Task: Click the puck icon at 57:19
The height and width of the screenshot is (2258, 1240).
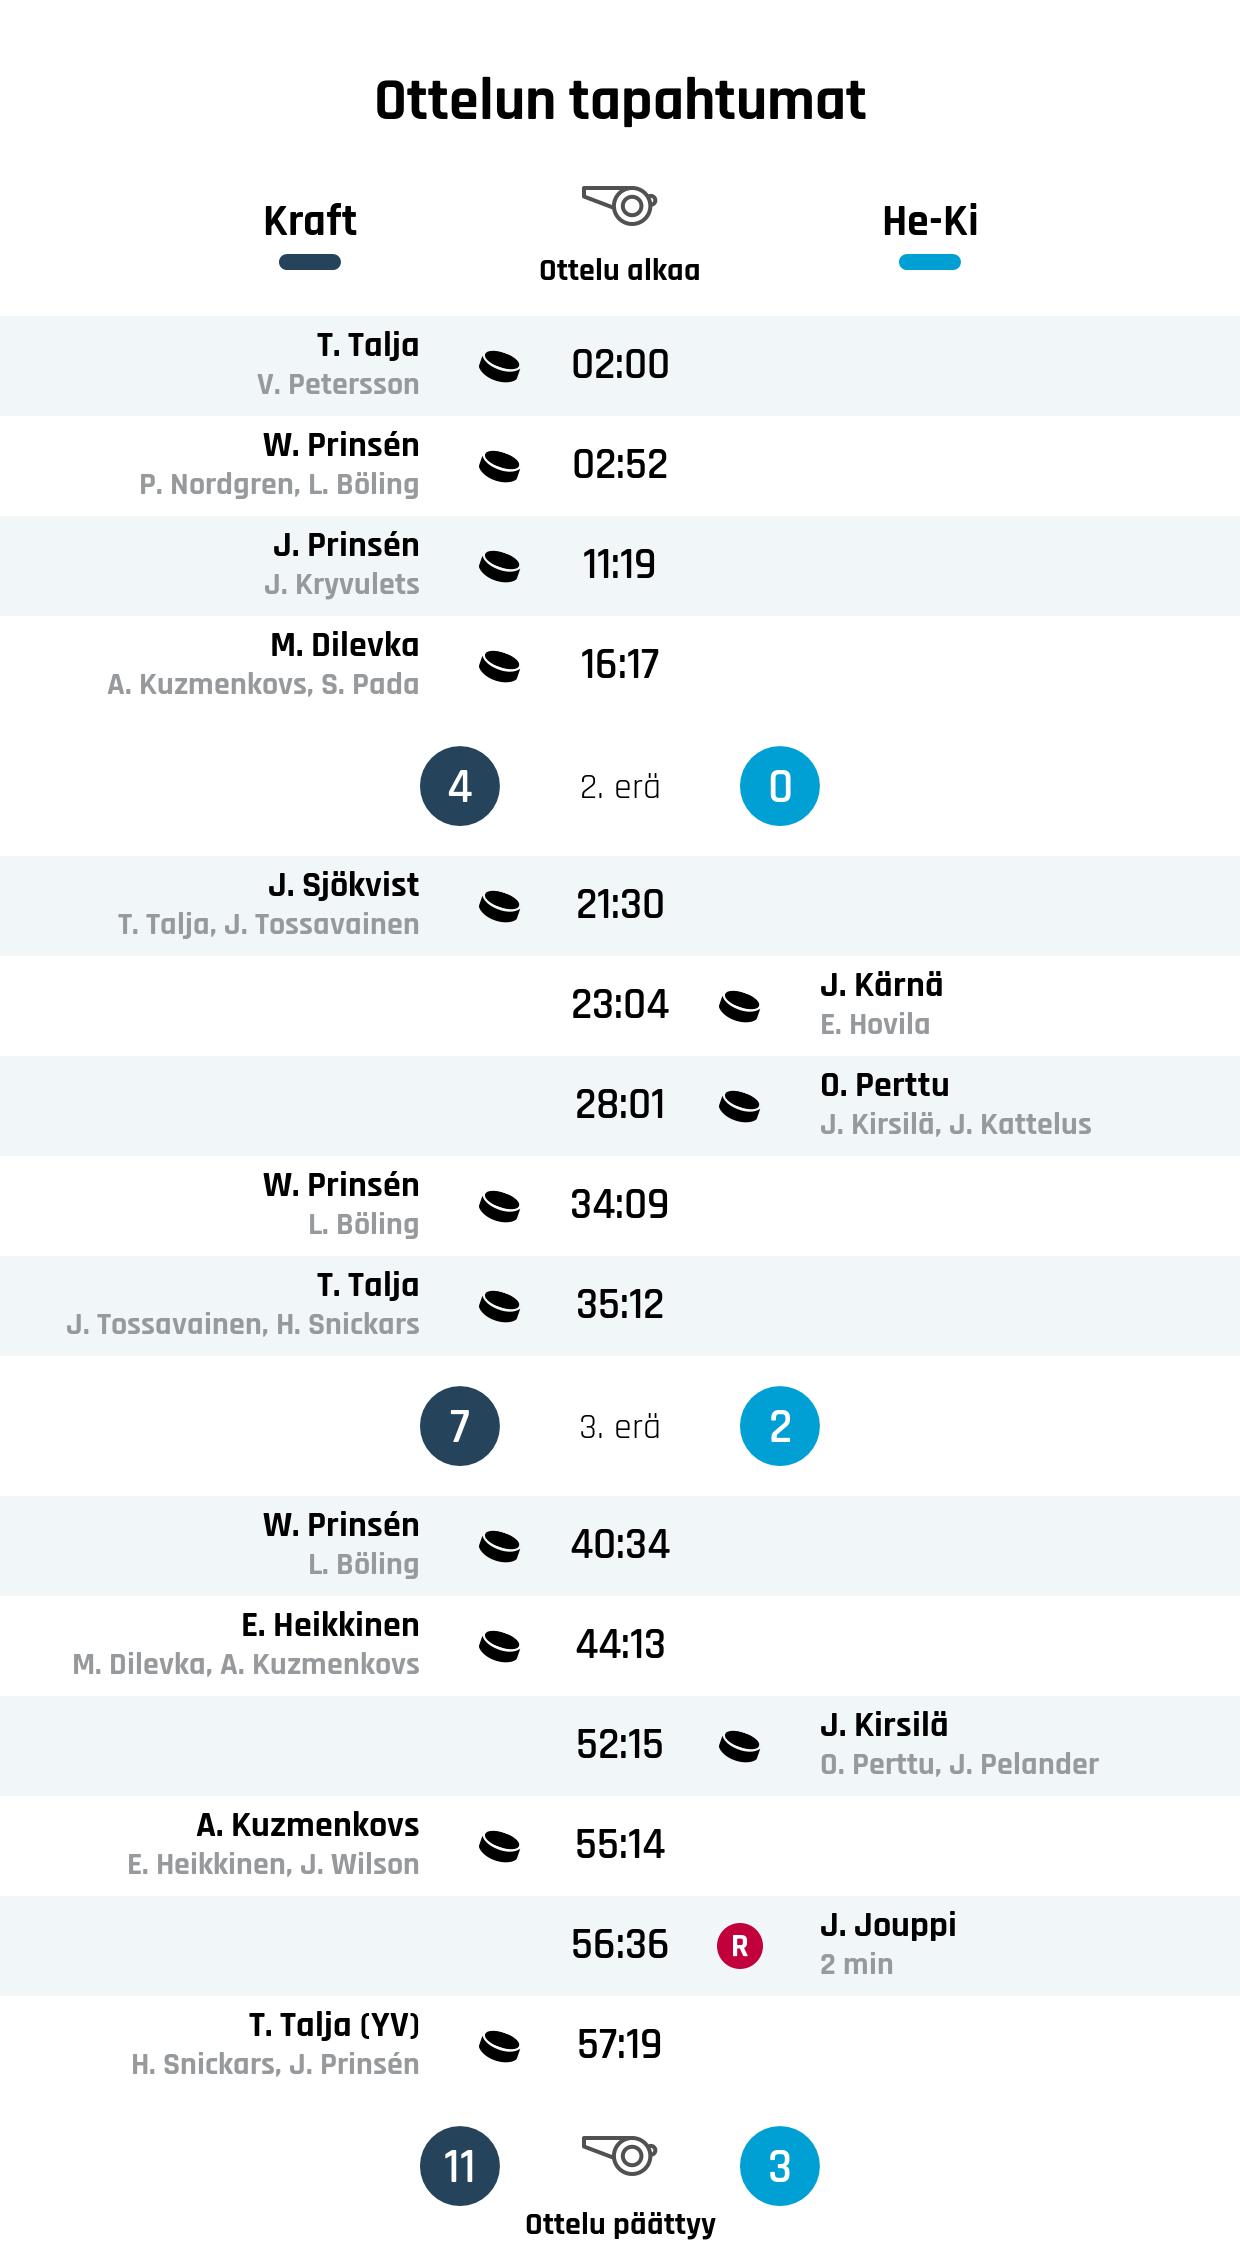Action: click(x=499, y=2046)
